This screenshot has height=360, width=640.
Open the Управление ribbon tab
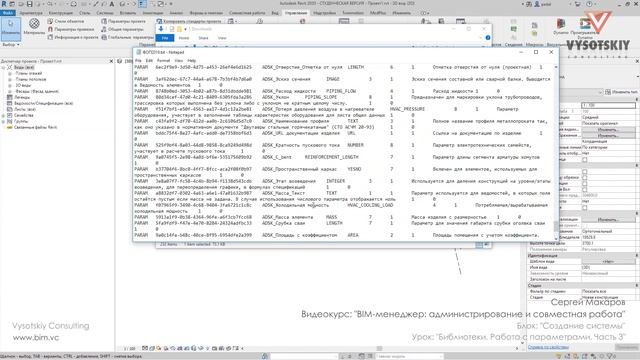coord(296,13)
